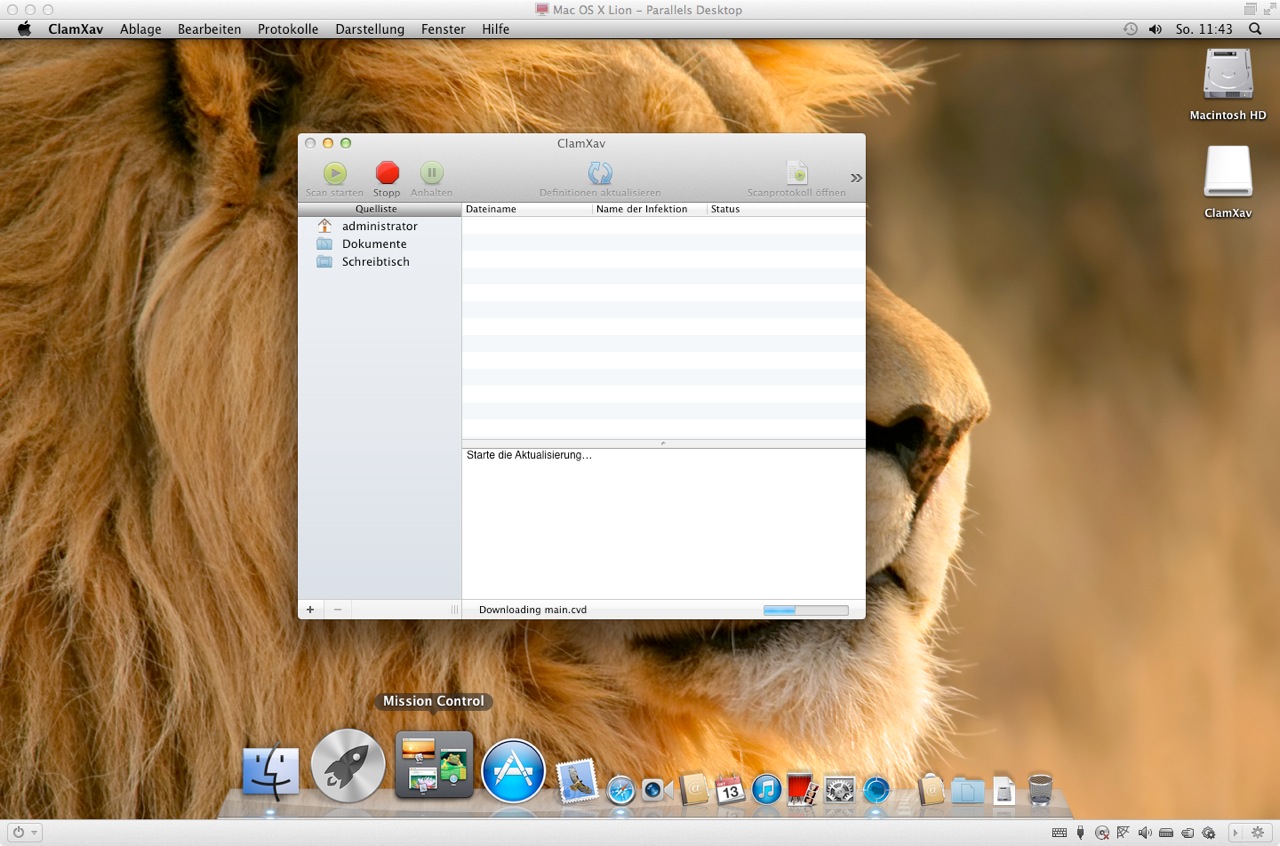Open the ClamXav application menu

[76, 29]
